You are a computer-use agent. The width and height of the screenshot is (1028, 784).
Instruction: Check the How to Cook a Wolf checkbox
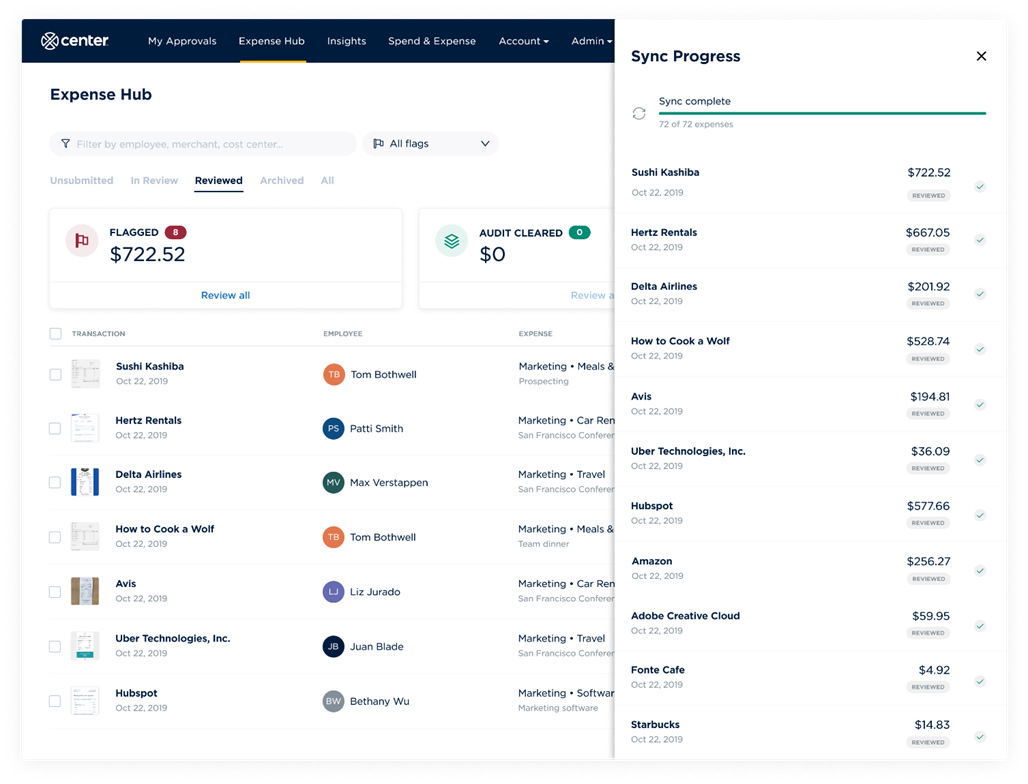point(56,538)
